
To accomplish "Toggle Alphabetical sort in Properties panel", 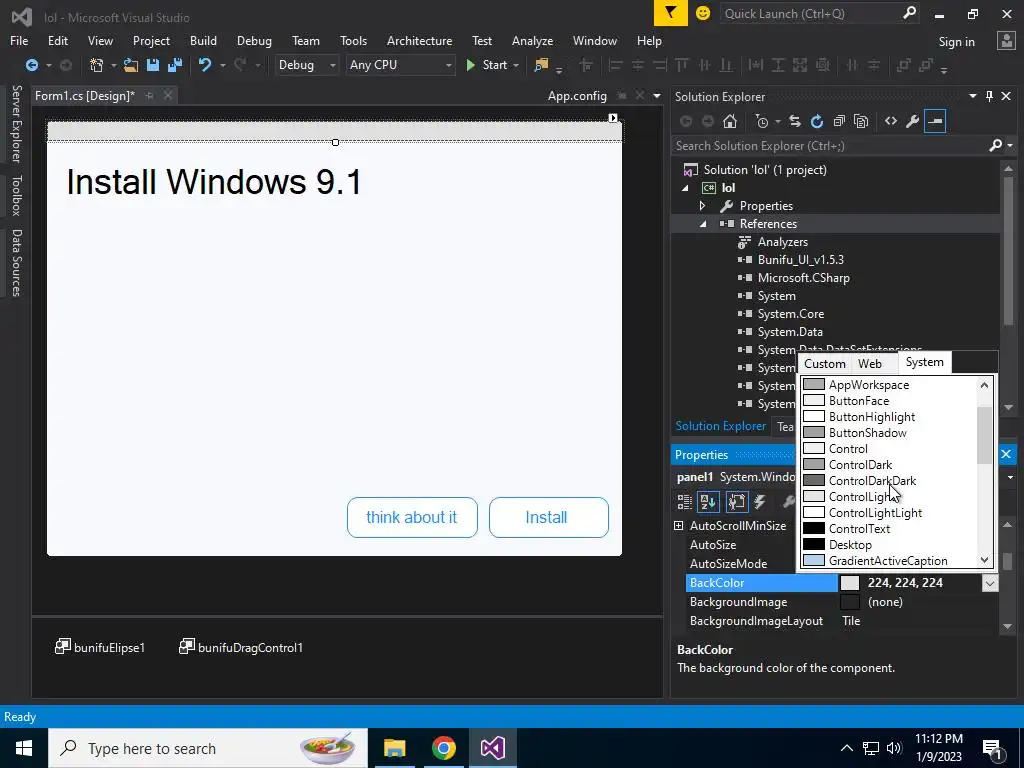I will coord(709,501).
